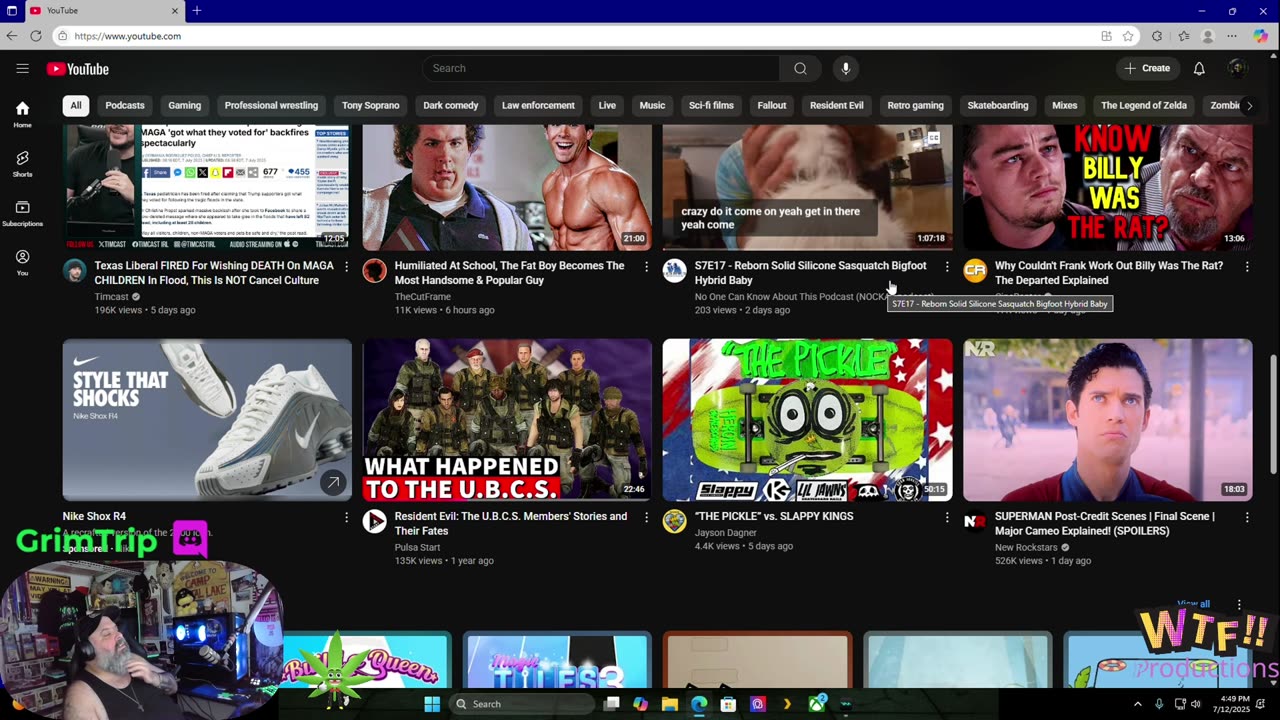This screenshot has height=720, width=1280.
Task: Start voice search with microphone
Action: tap(846, 68)
